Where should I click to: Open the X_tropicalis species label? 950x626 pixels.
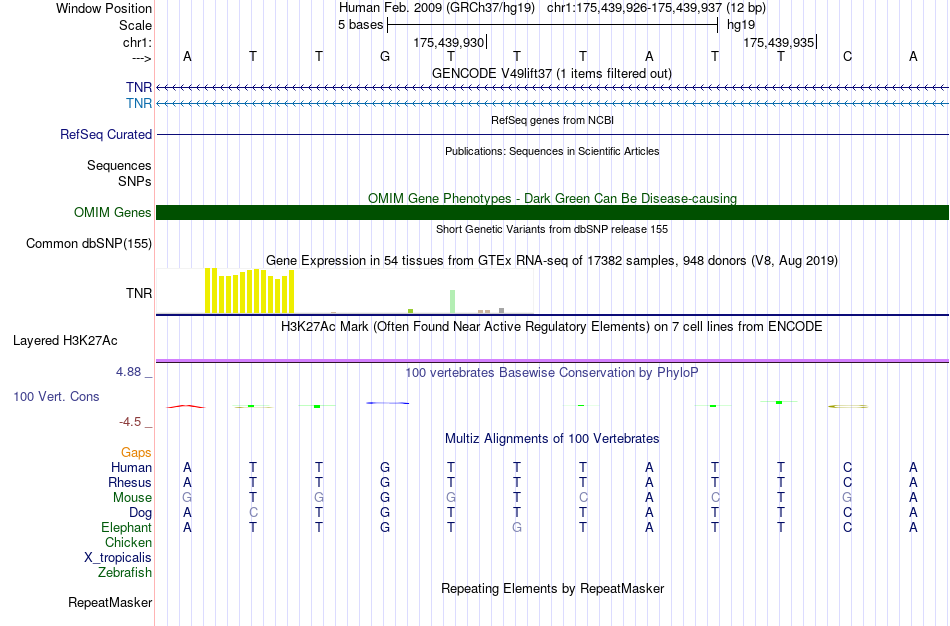pyautogui.click(x=118, y=558)
